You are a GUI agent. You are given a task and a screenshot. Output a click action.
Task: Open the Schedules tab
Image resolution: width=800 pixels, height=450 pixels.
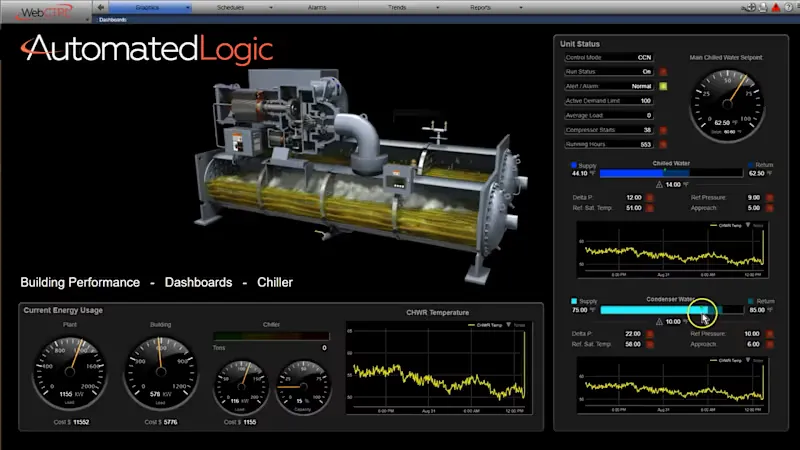pos(230,8)
